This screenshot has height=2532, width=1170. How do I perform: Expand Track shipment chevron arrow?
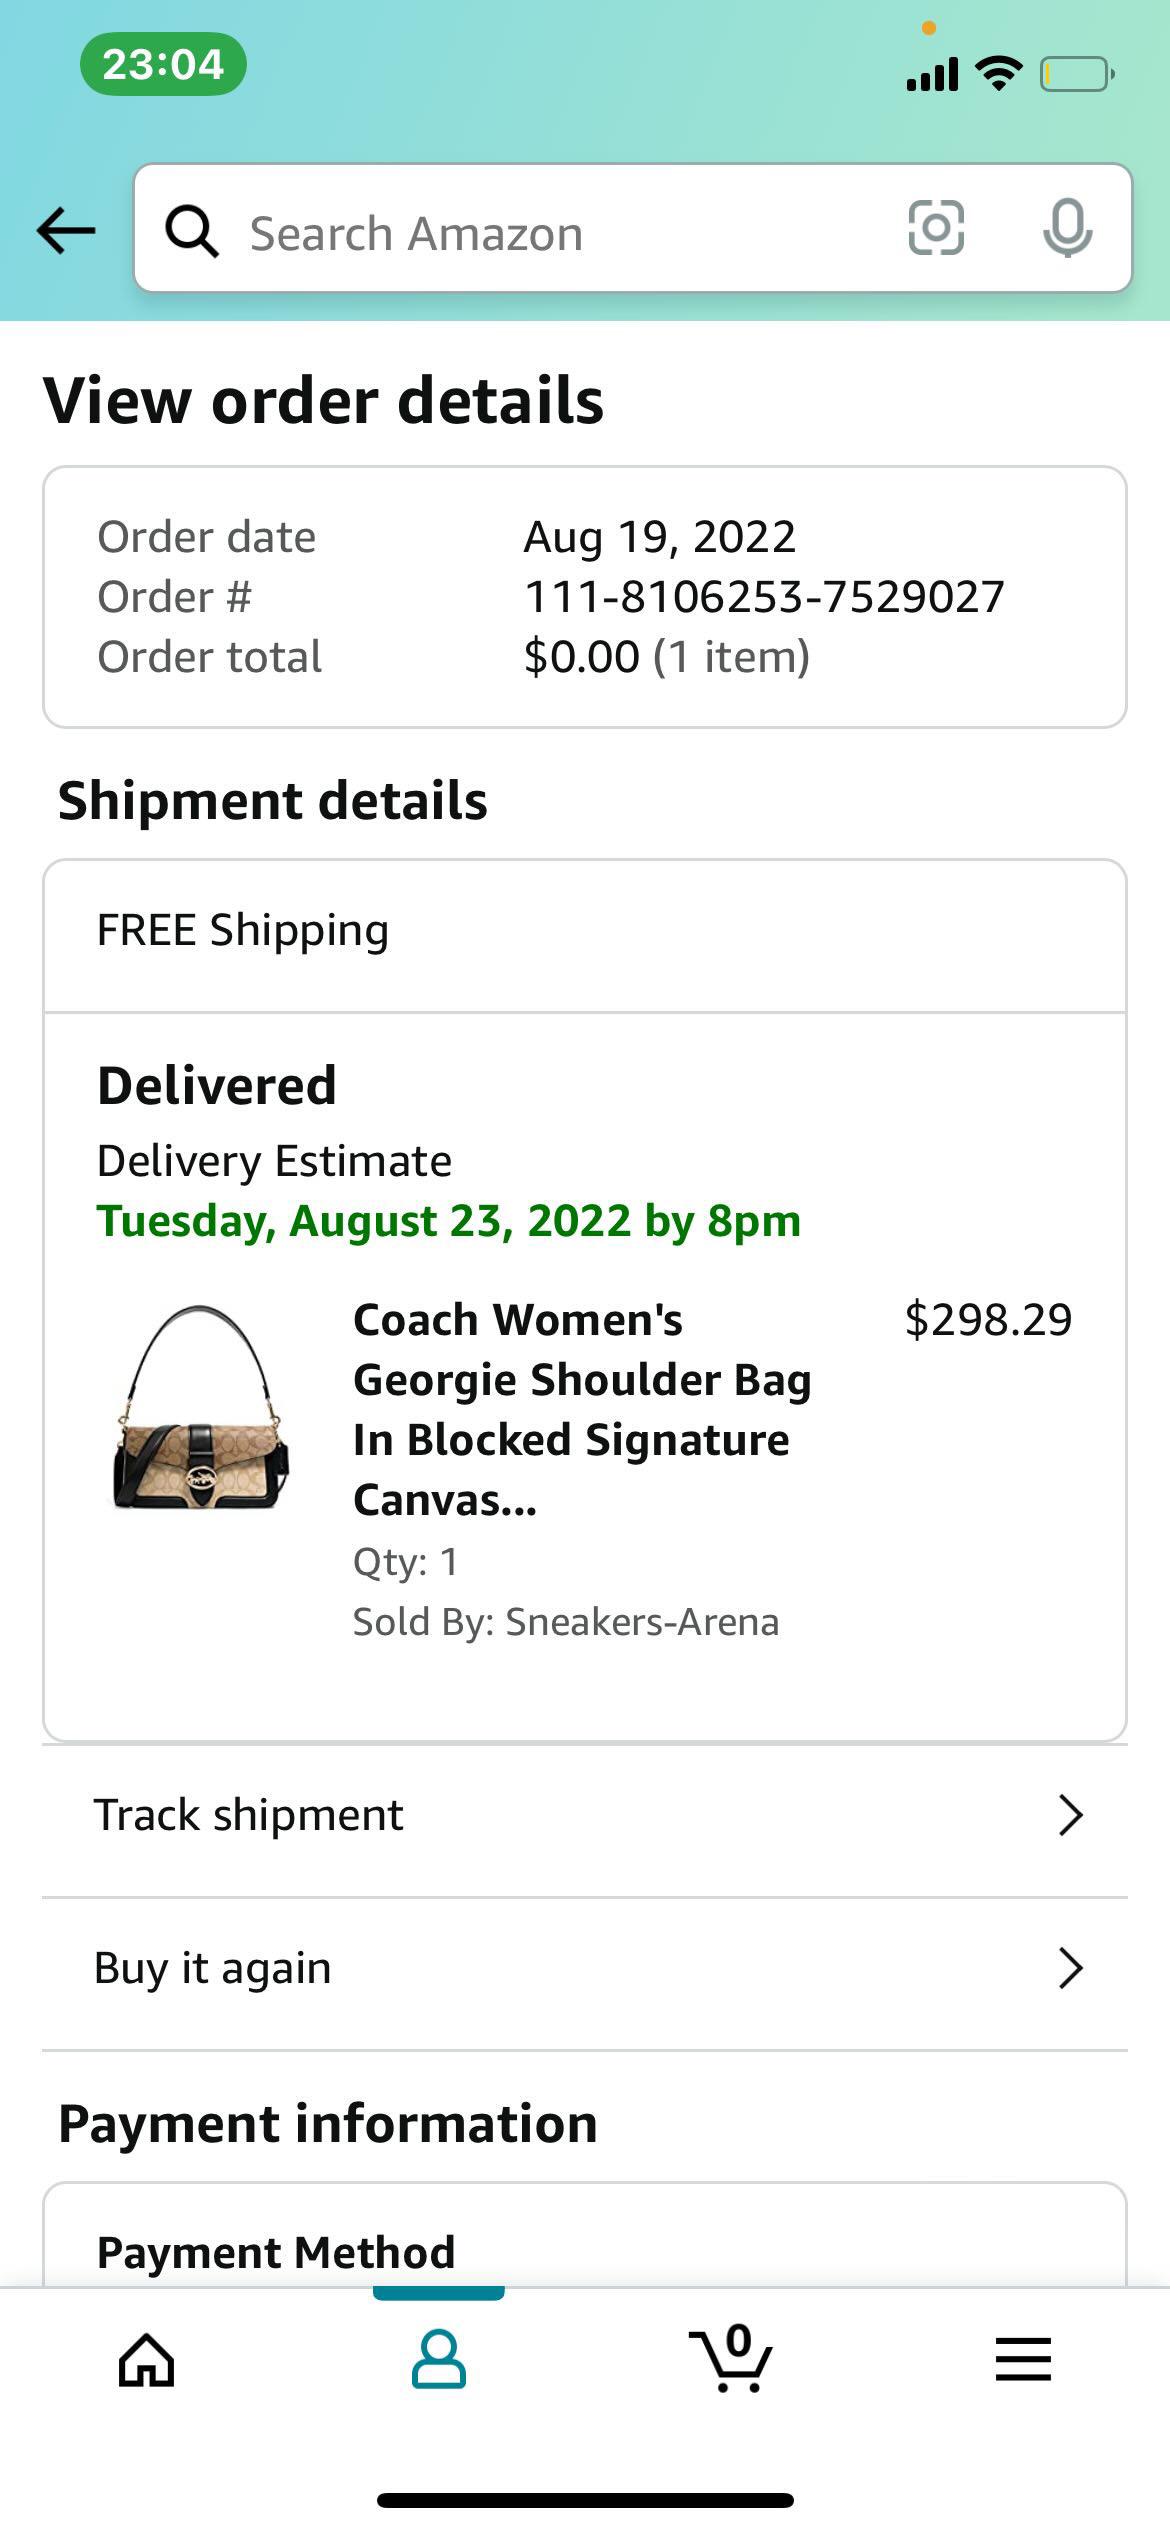pyautogui.click(x=1070, y=1815)
